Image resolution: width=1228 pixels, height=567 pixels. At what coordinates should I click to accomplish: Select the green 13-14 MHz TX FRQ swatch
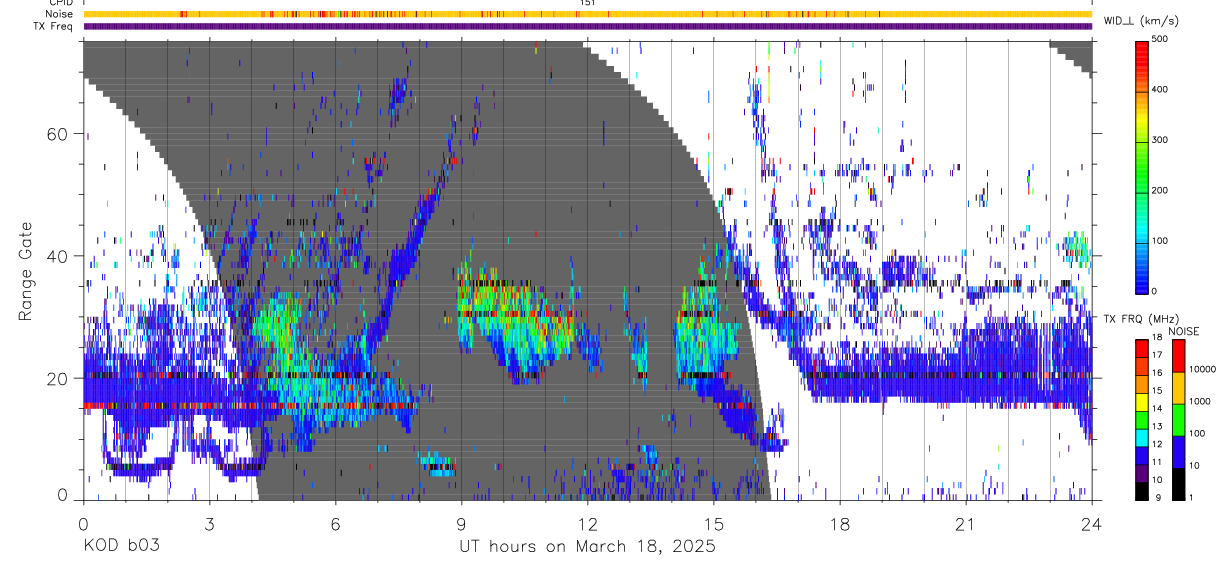[1142, 418]
